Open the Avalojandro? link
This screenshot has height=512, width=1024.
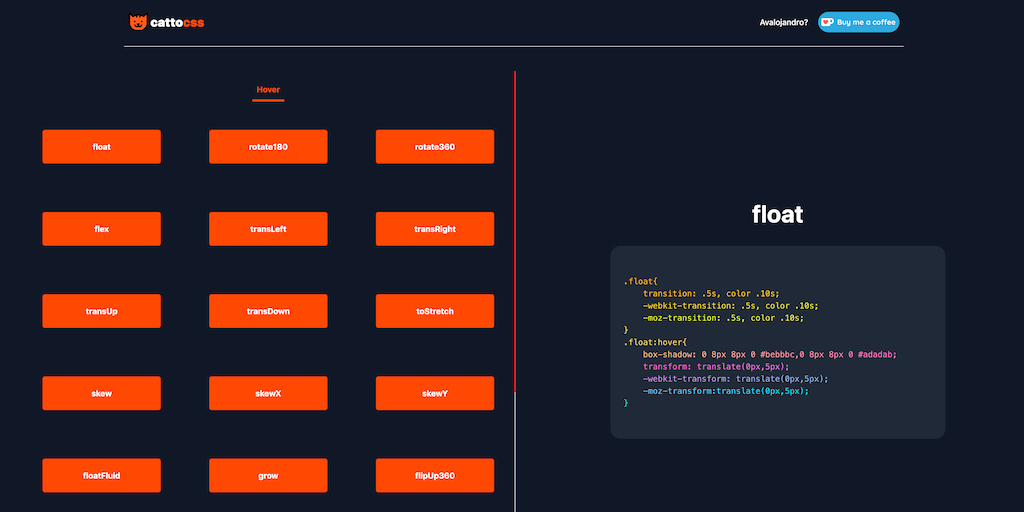click(x=783, y=22)
